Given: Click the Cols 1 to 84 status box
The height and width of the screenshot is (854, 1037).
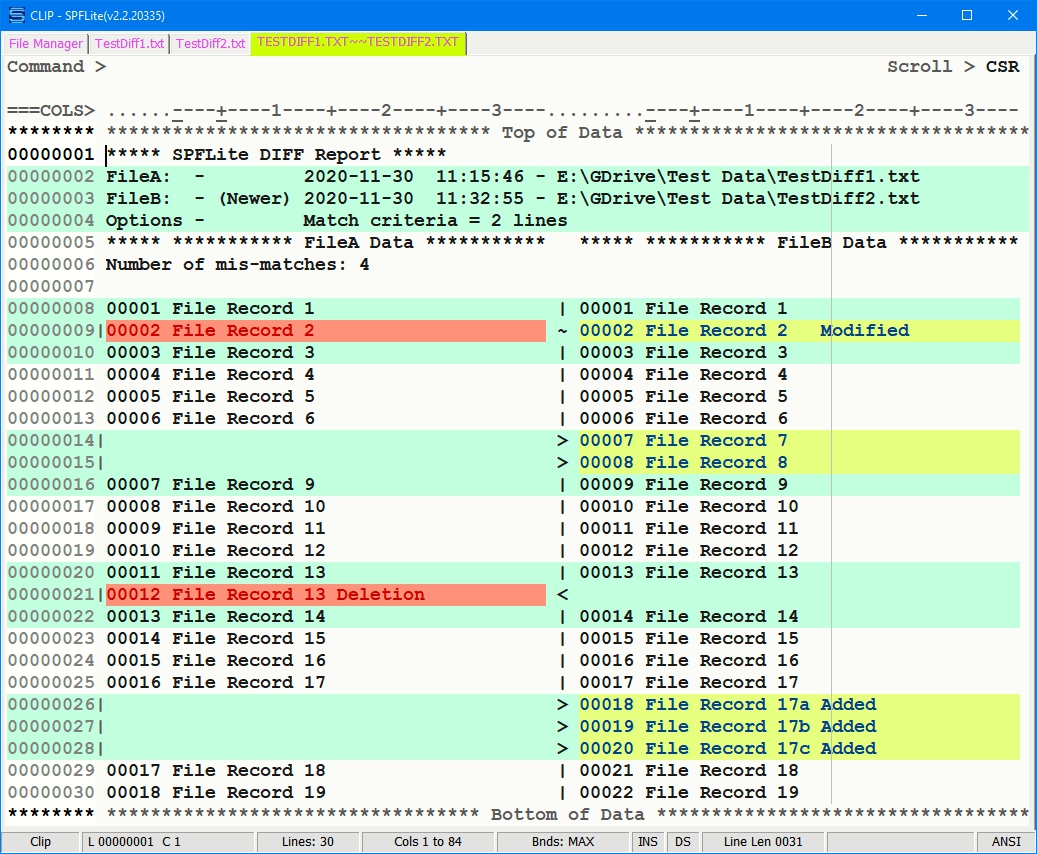Looking at the screenshot, I should [x=428, y=842].
